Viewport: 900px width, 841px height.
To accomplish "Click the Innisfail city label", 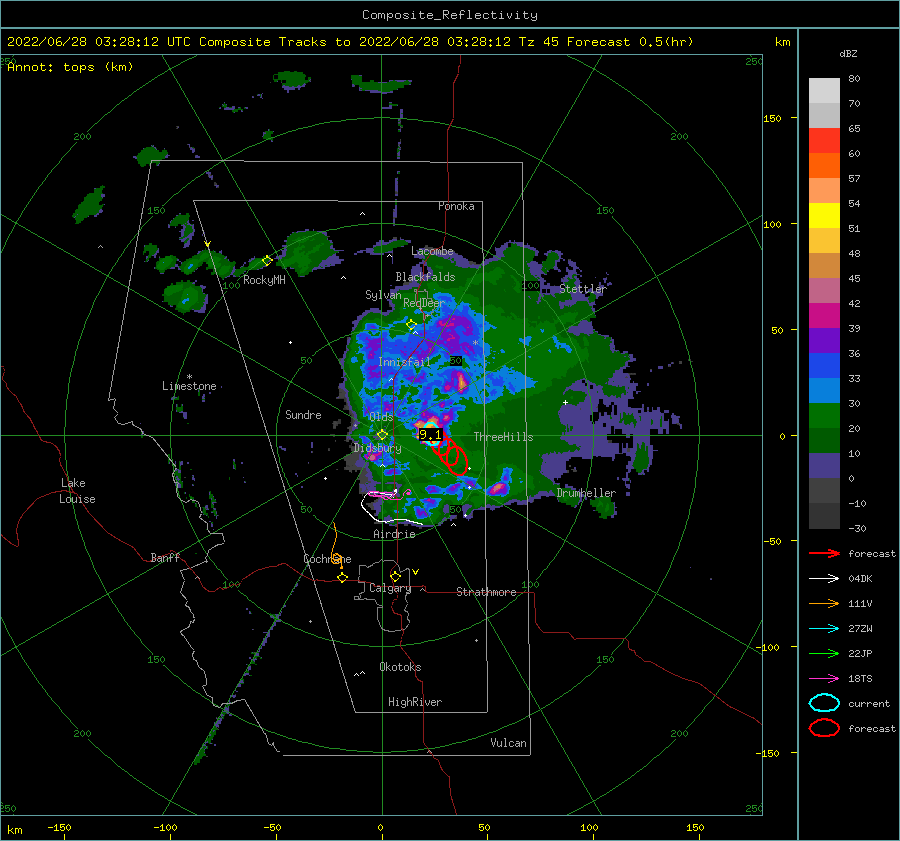I will coord(404,362).
